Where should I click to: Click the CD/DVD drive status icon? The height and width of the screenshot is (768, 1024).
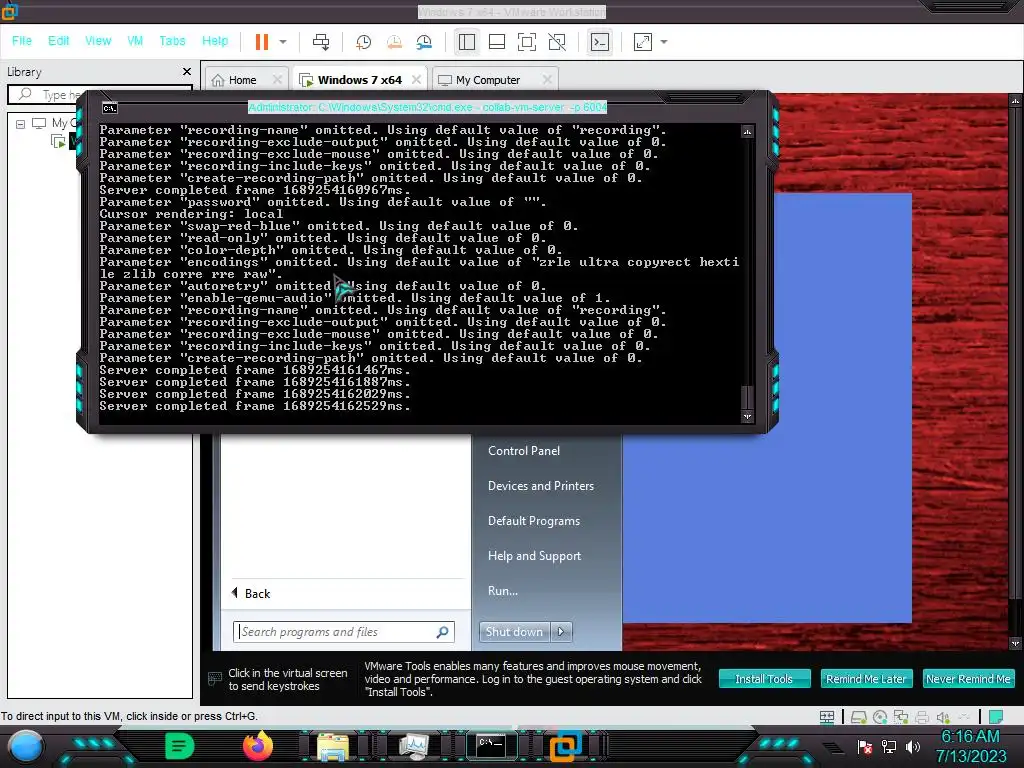[x=880, y=717]
